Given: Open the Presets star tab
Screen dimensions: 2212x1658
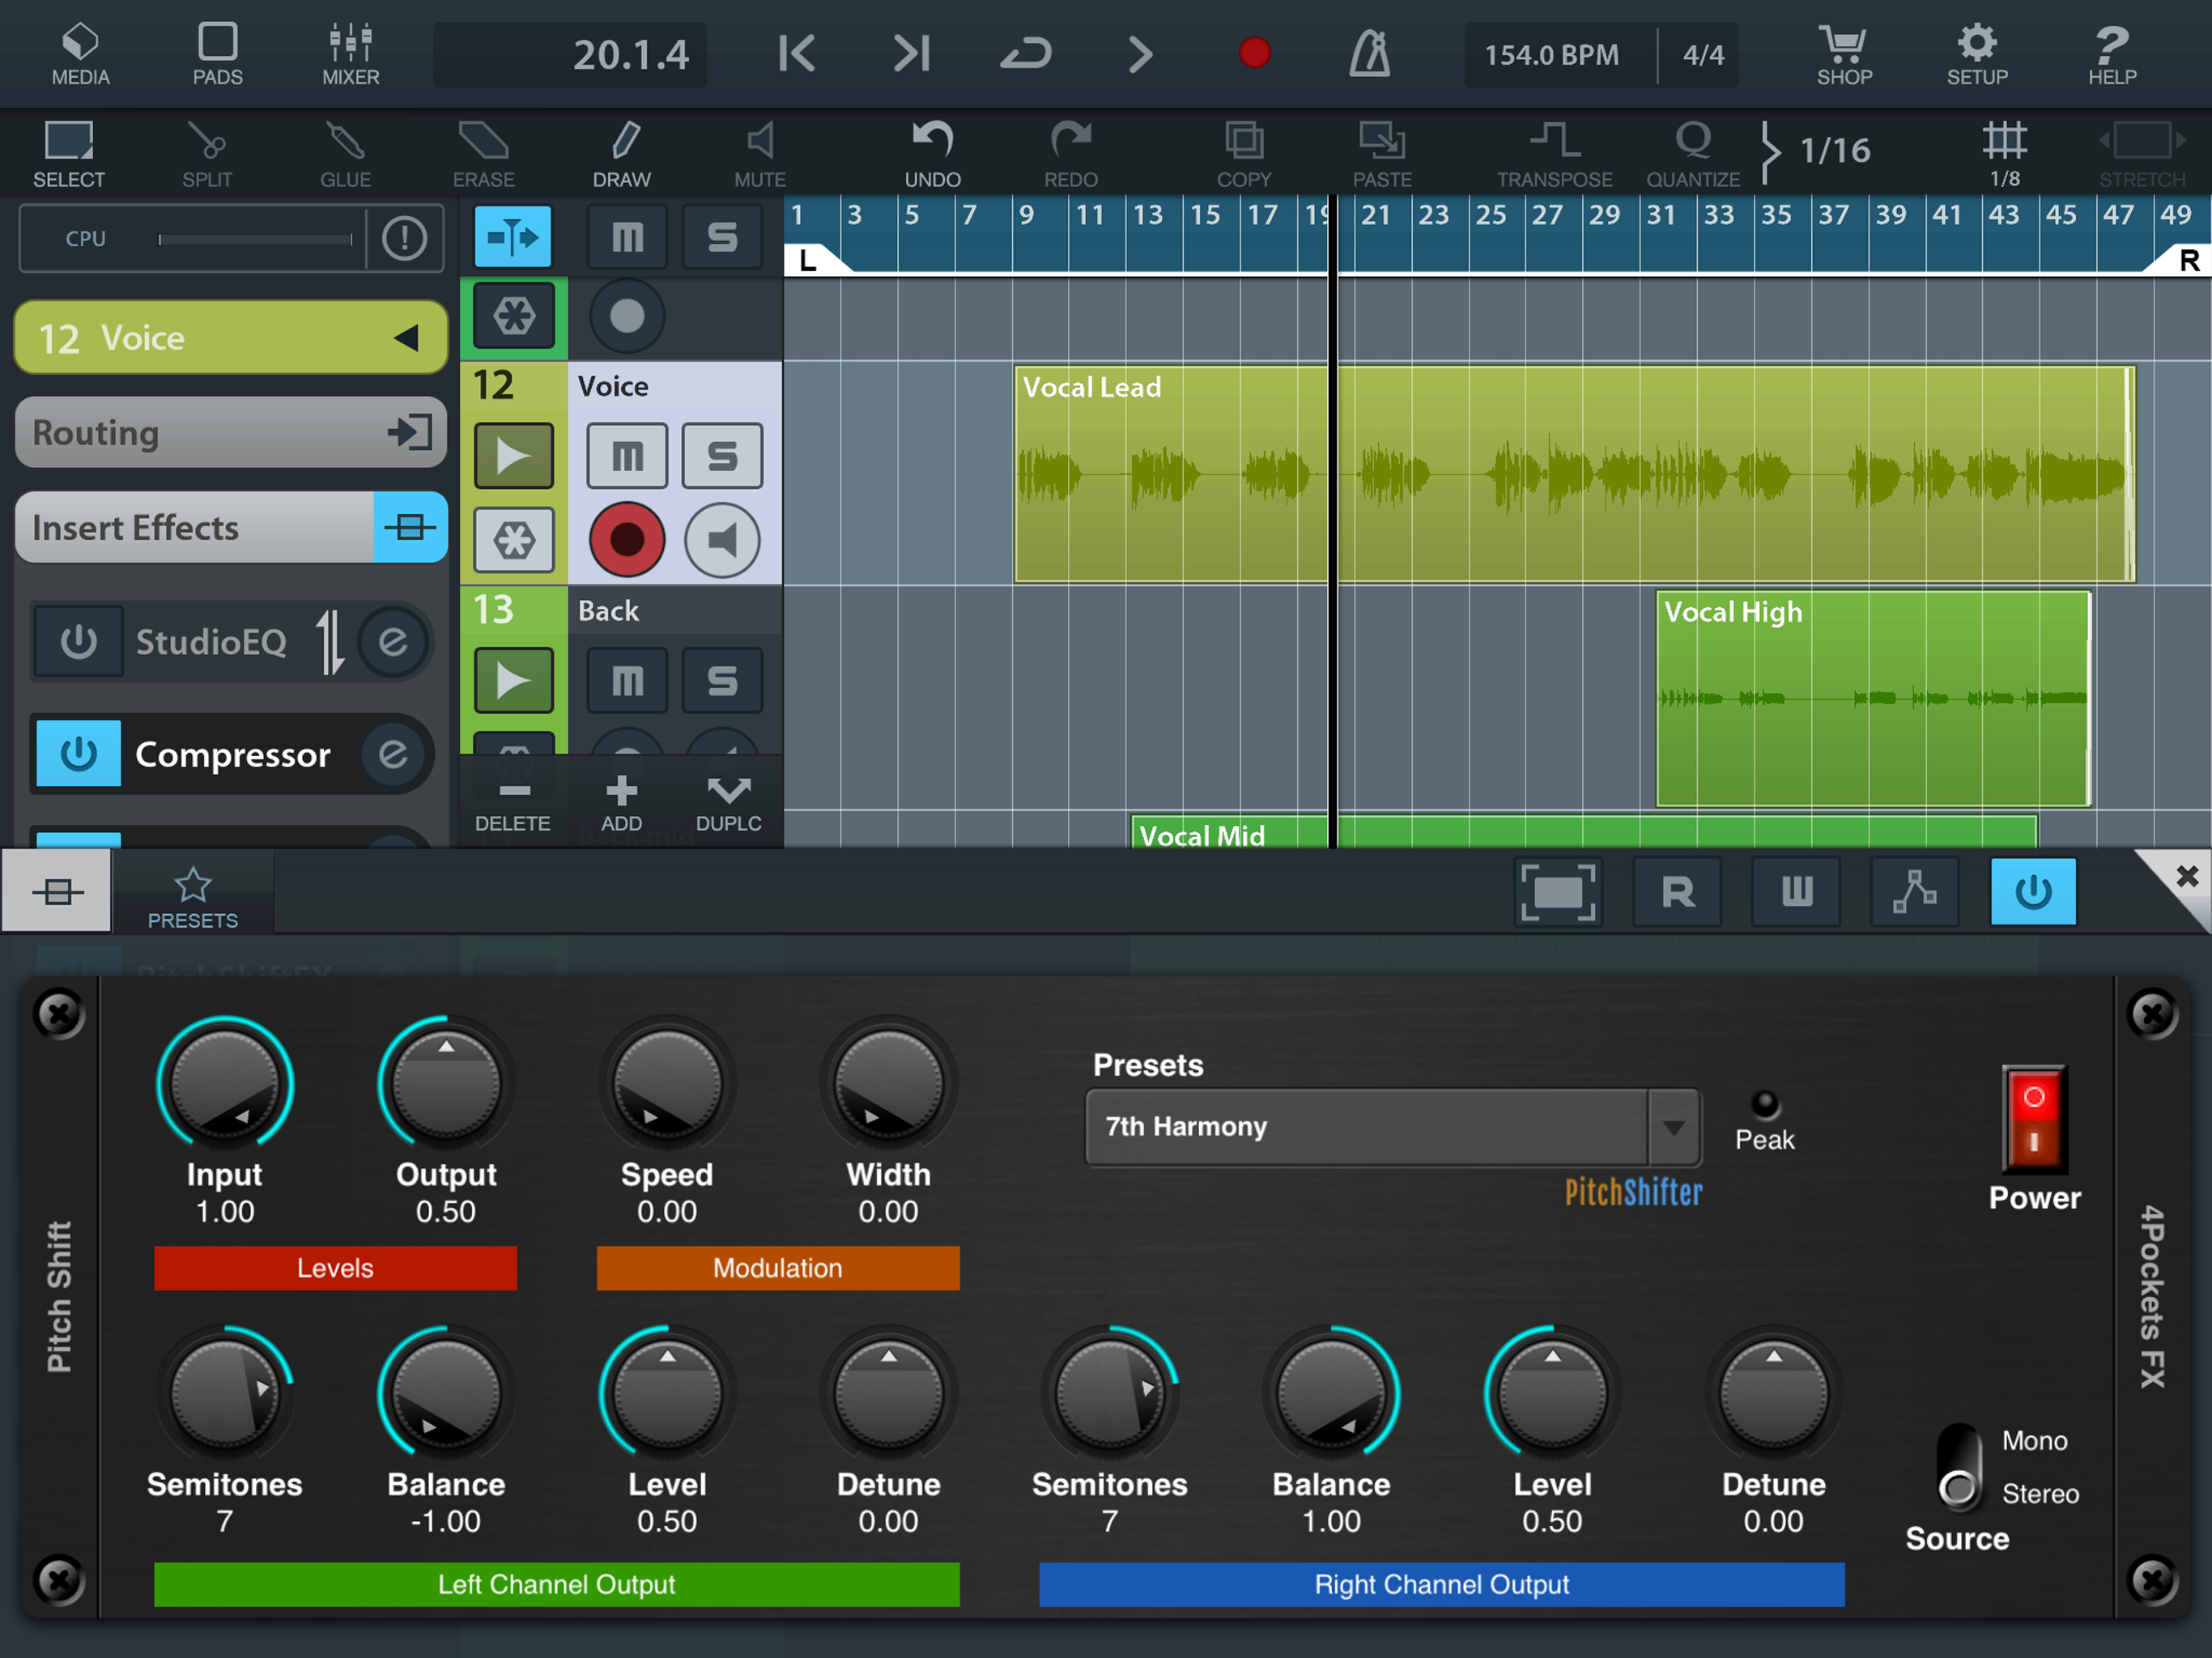Looking at the screenshot, I should coord(193,896).
